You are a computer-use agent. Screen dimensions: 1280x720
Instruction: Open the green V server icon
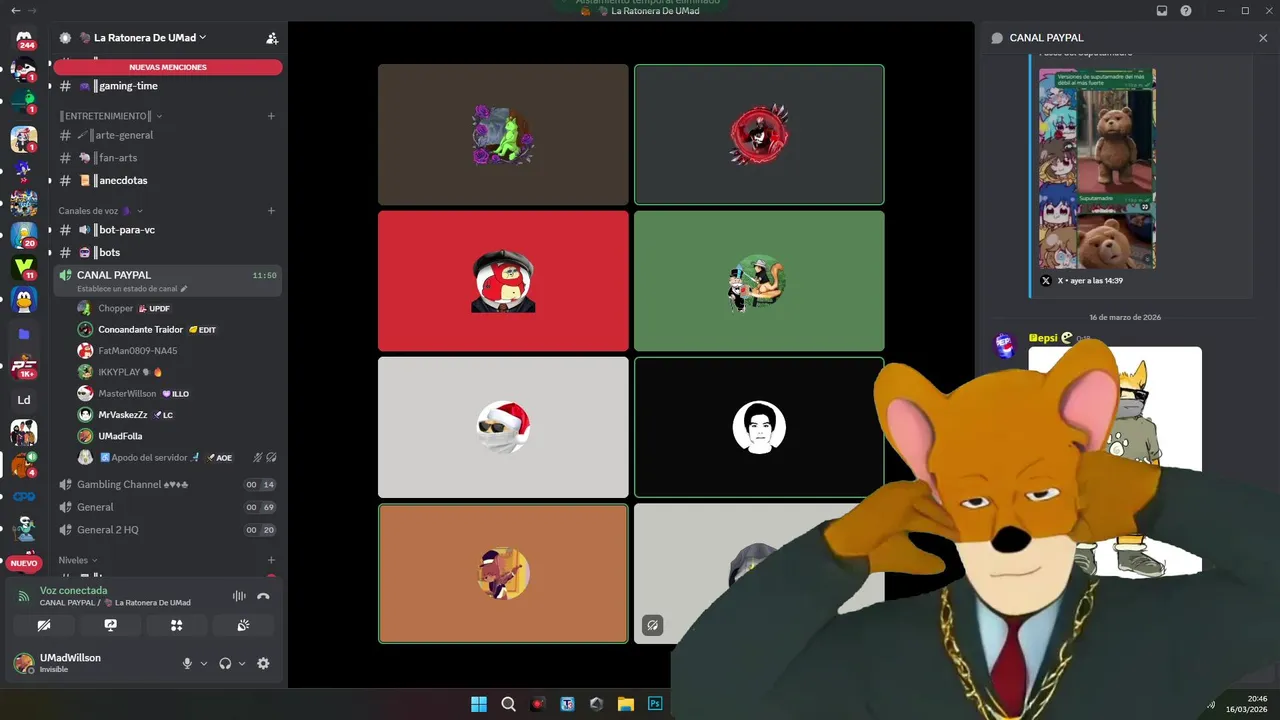click(24, 268)
